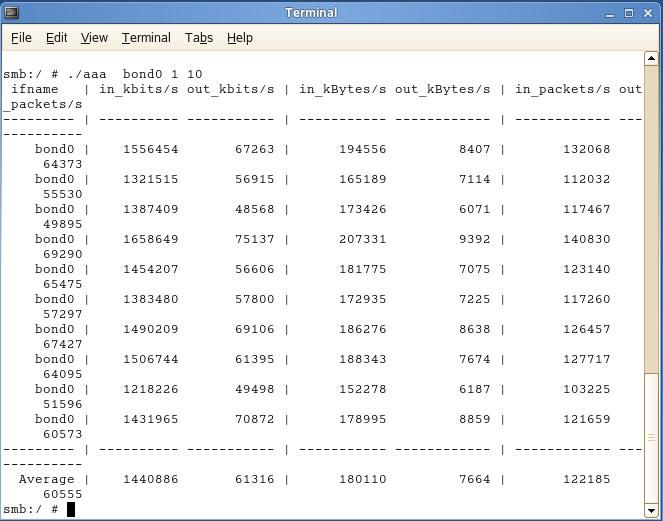Click the value 1506744
This screenshot has width=663, height=521.
click(151, 359)
